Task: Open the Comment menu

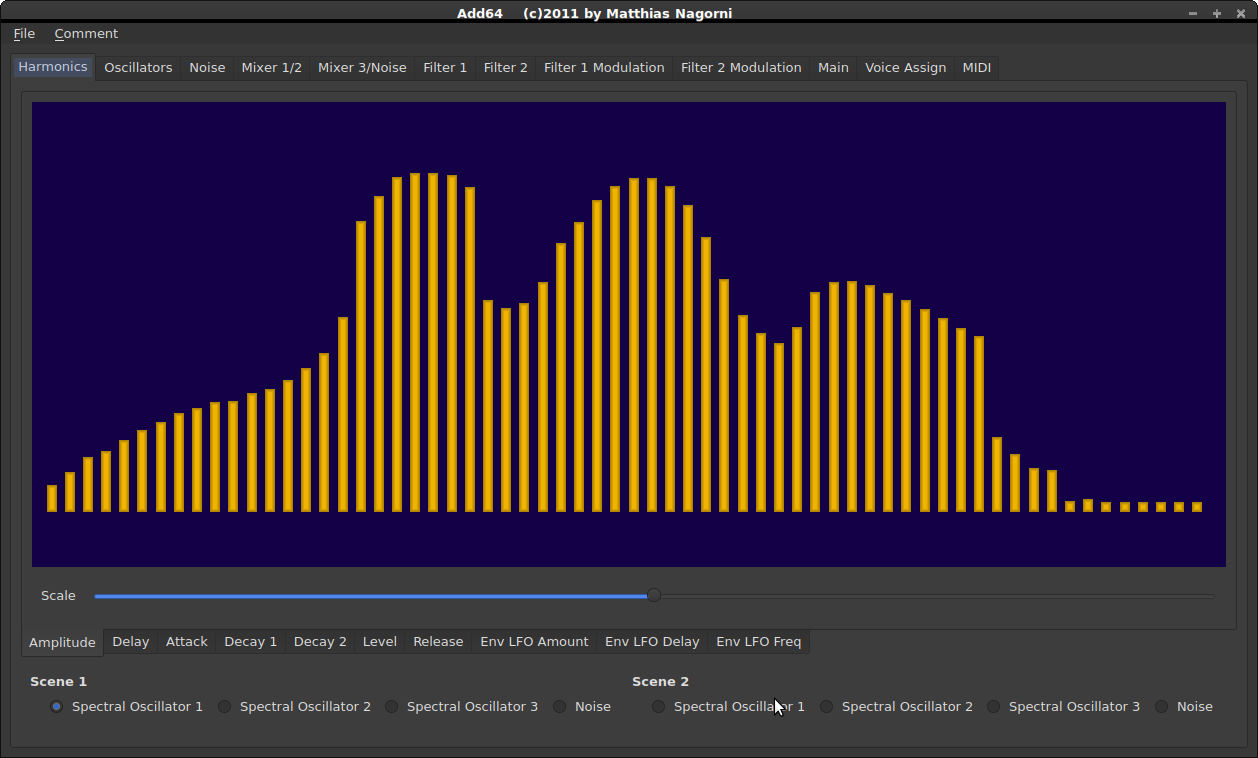Action: pyautogui.click(x=86, y=34)
